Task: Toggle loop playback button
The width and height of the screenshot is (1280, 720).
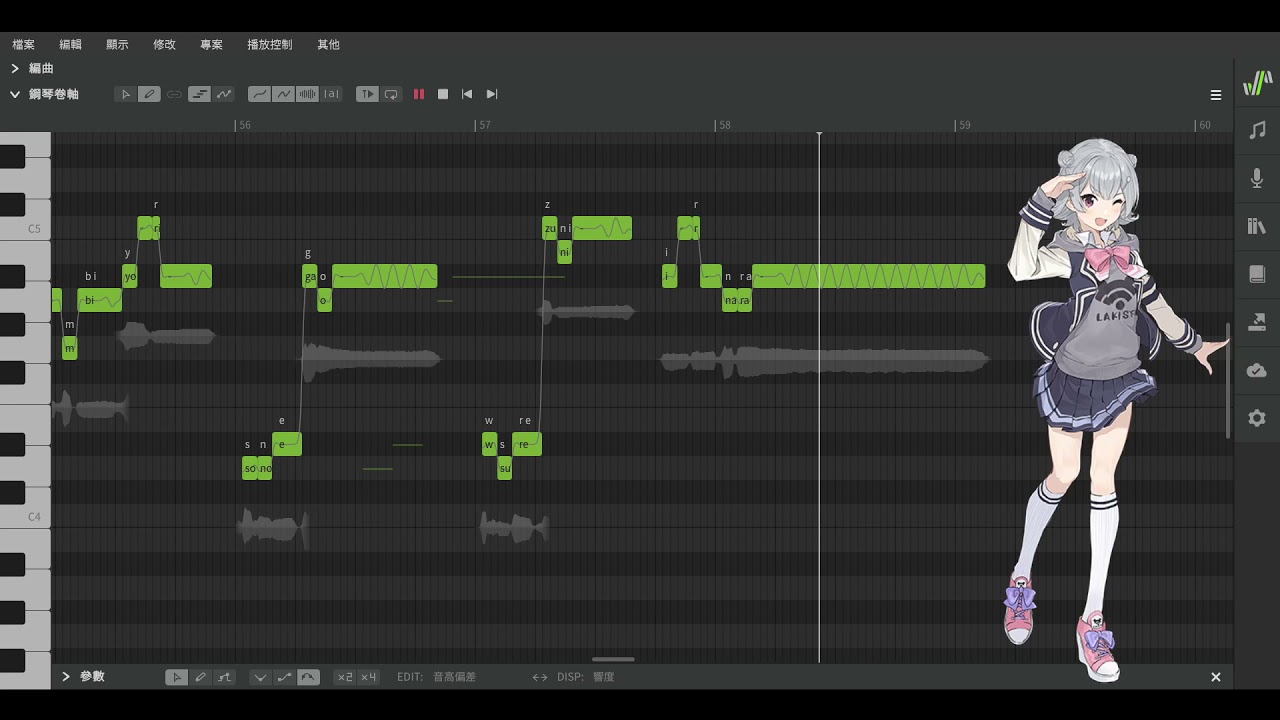Action: pyautogui.click(x=391, y=94)
